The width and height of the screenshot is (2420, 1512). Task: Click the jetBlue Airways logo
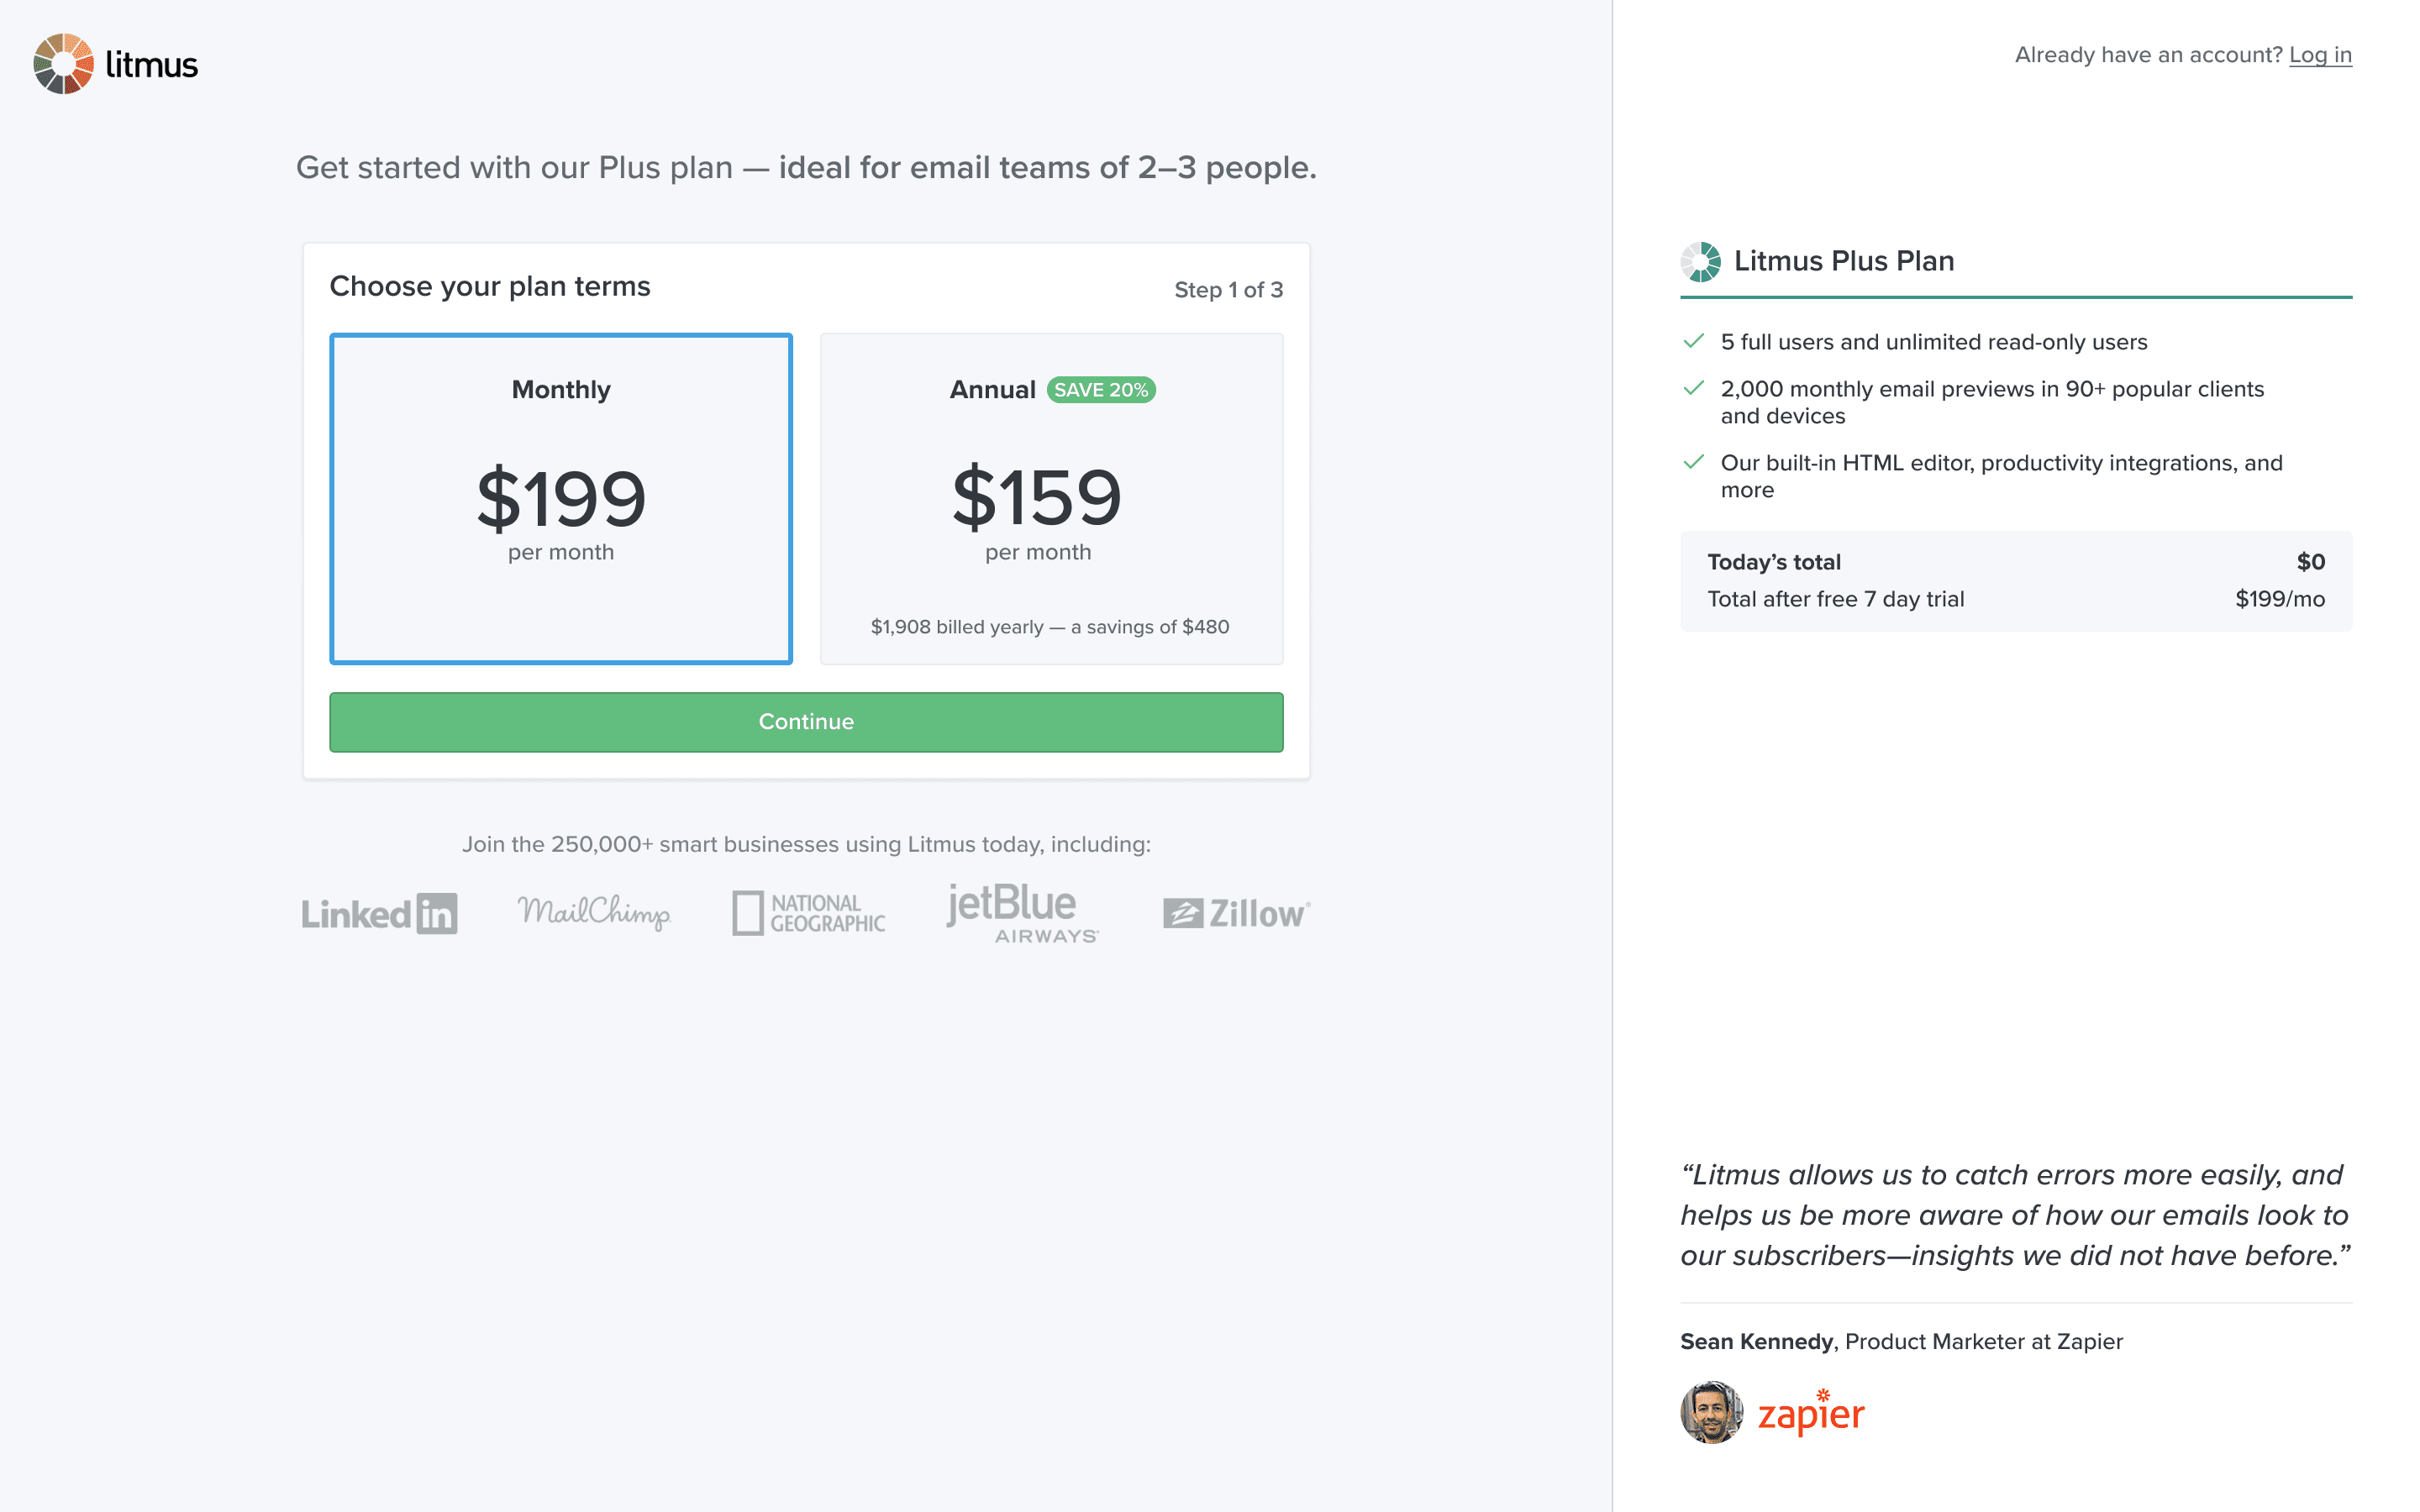(x=1022, y=912)
